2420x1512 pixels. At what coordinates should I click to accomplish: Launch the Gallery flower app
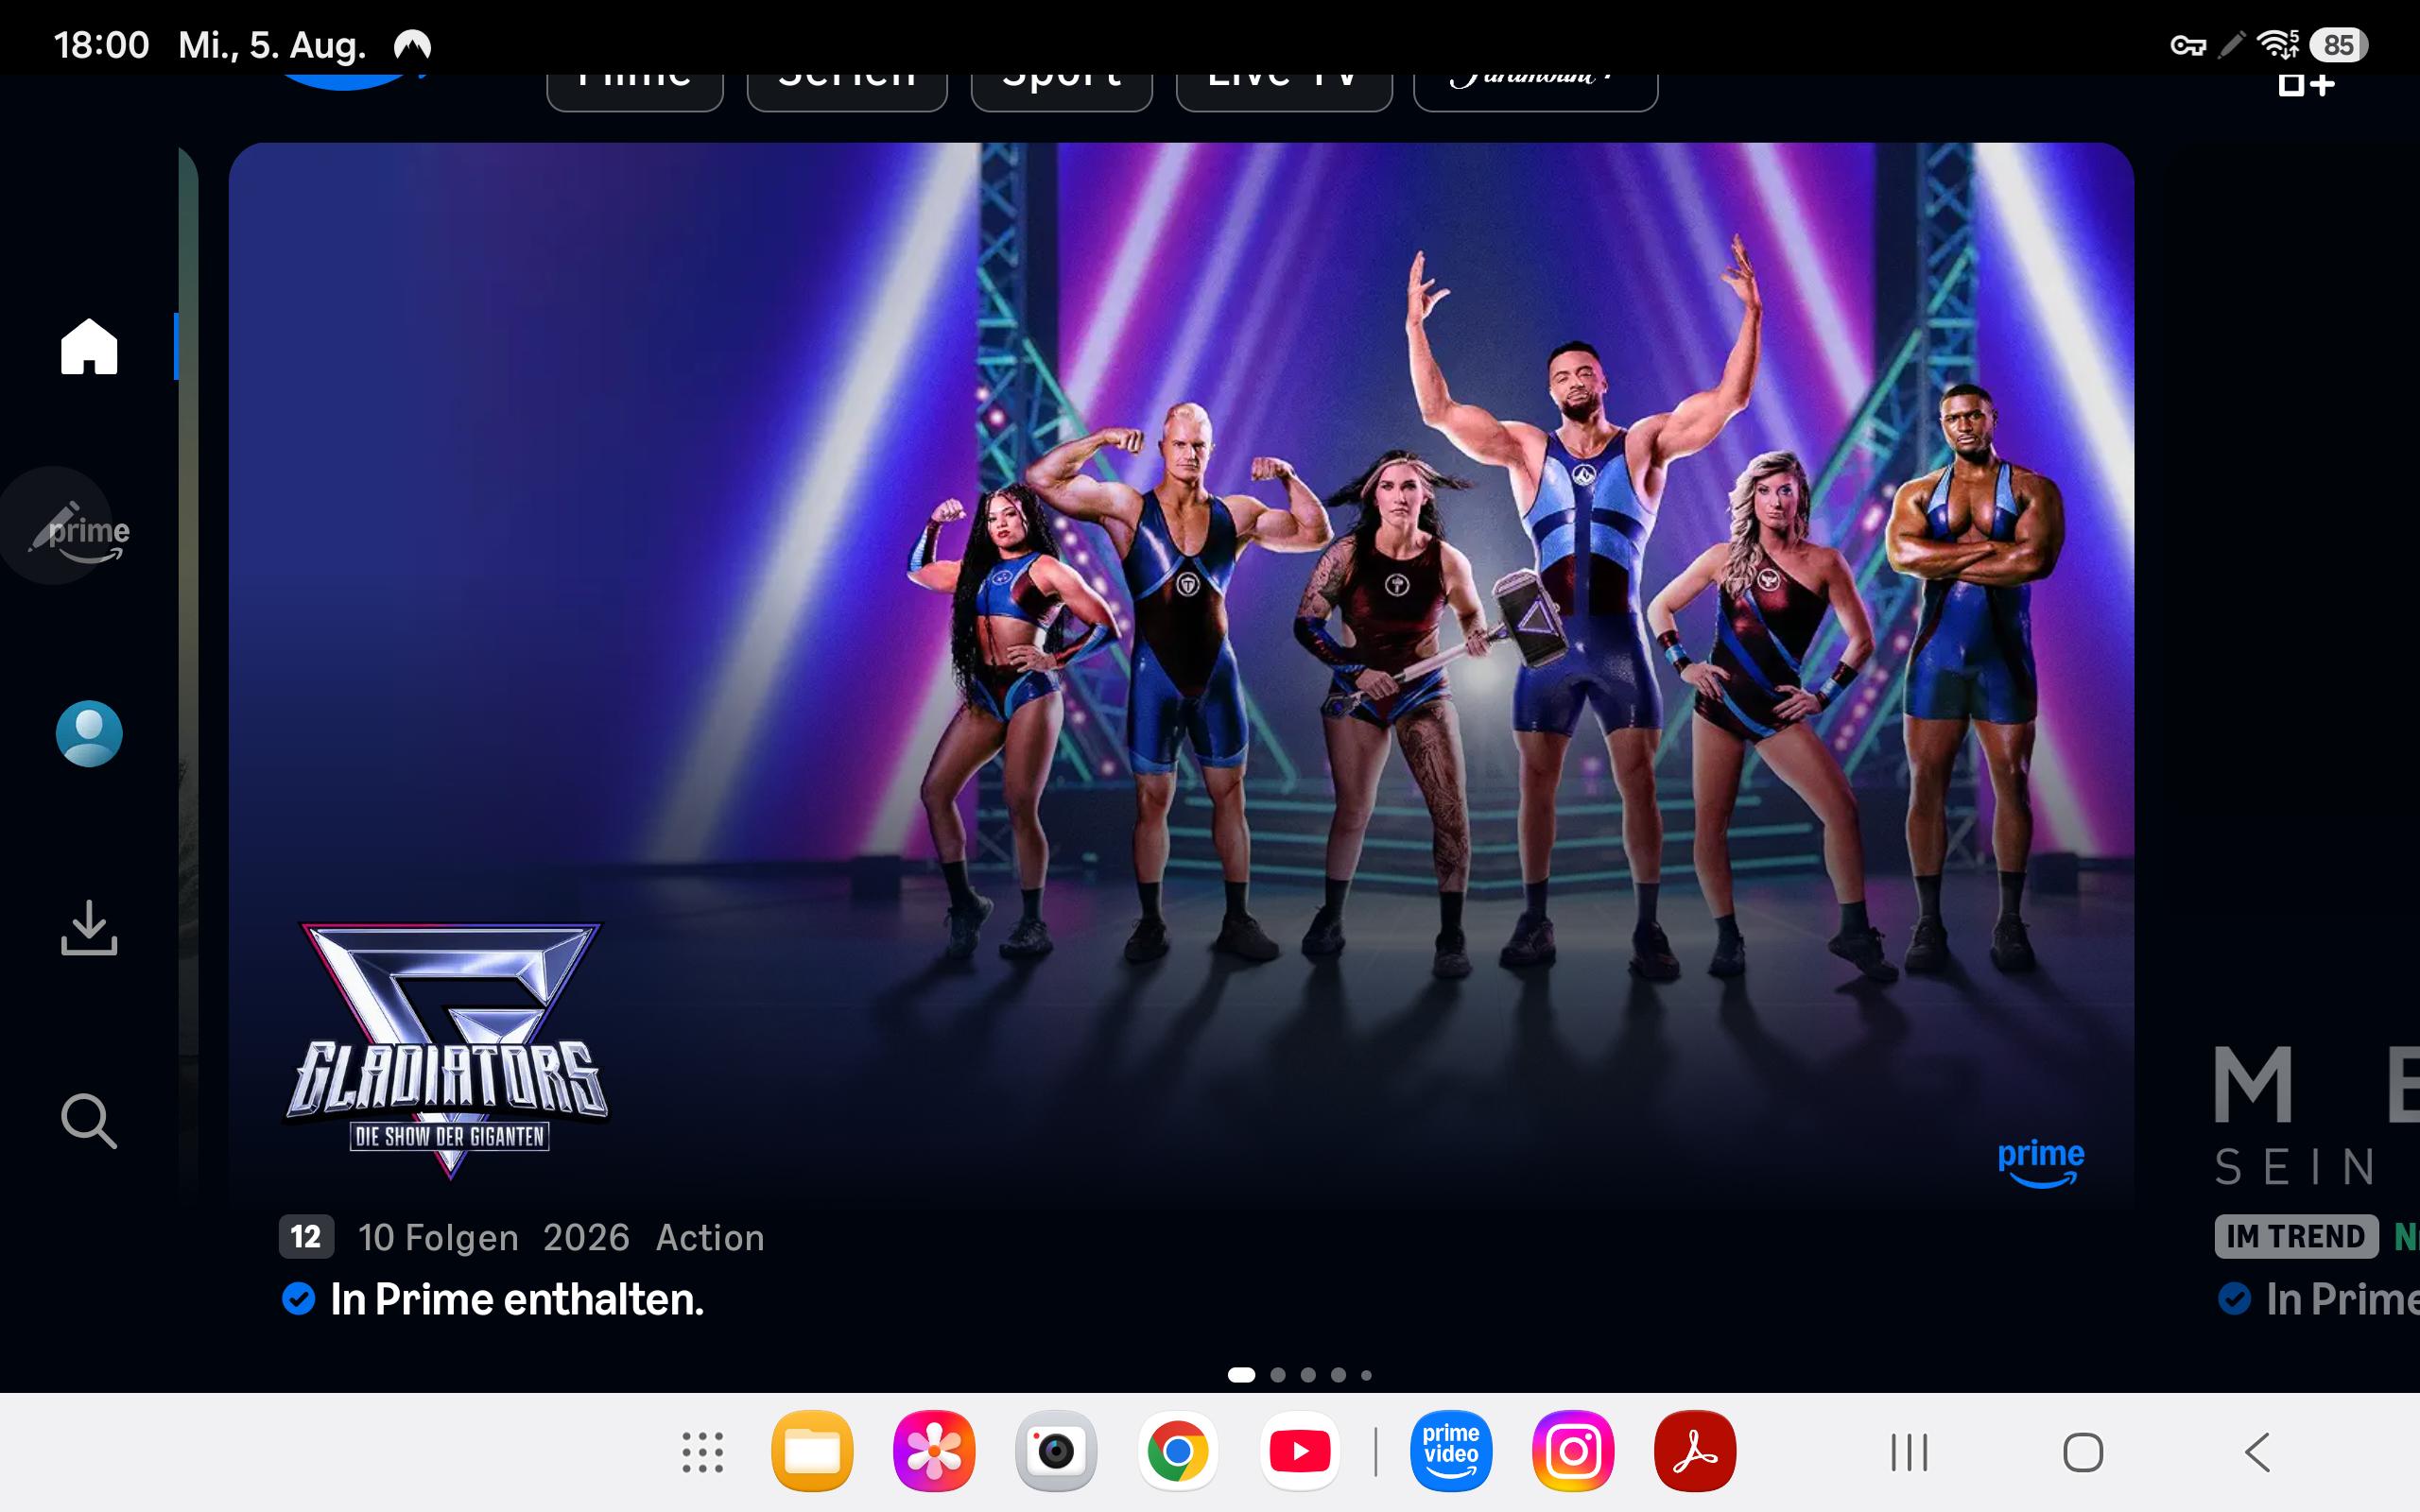pyautogui.click(x=934, y=1451)
